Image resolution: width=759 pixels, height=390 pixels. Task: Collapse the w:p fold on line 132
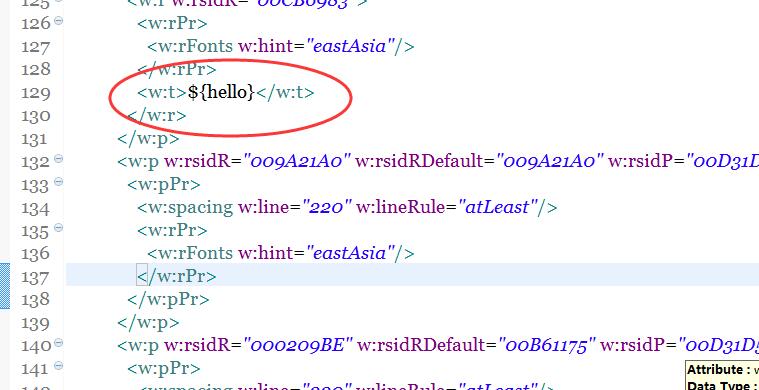coord(59,159)
